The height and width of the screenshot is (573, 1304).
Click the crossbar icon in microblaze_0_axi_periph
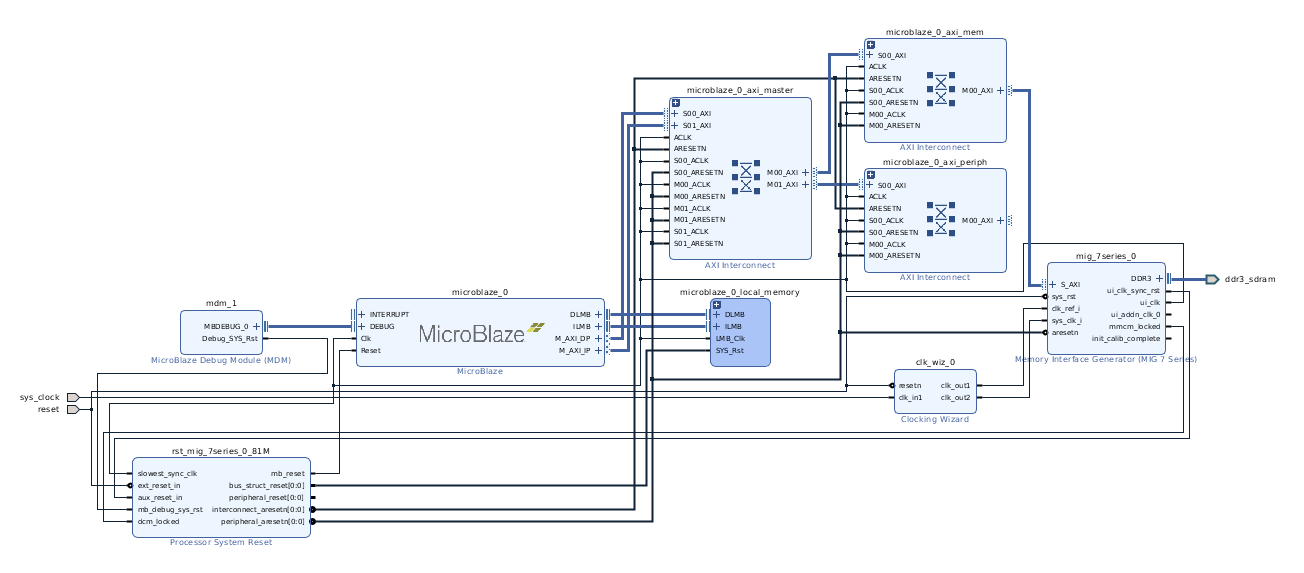[940, 219]
